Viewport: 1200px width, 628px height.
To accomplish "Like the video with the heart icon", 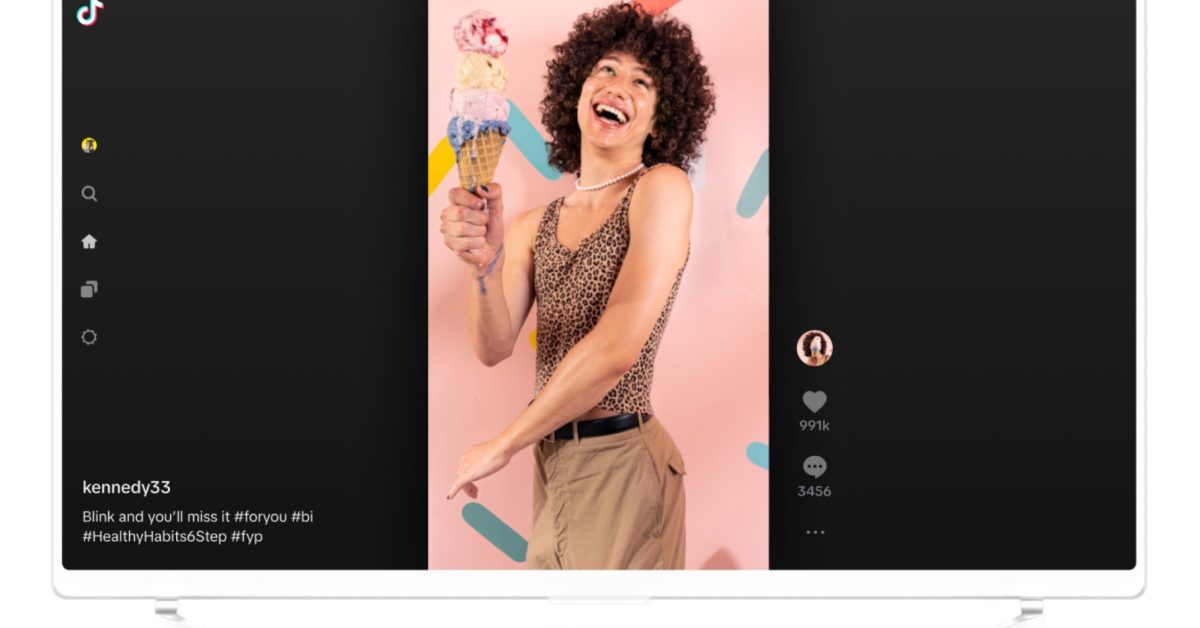I will 815,401.
